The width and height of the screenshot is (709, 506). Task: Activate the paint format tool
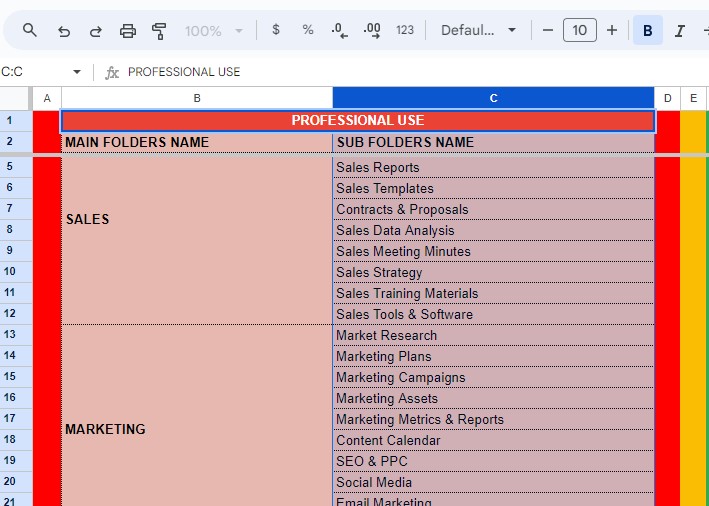[159, 31]
